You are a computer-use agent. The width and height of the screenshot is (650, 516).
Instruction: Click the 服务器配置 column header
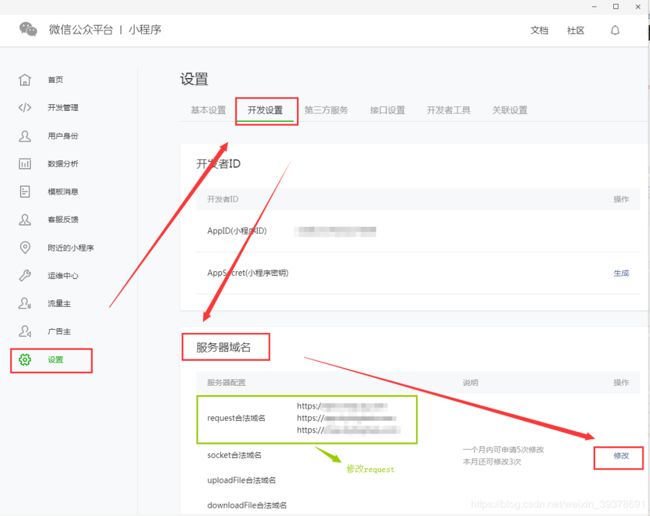[226, 383]
